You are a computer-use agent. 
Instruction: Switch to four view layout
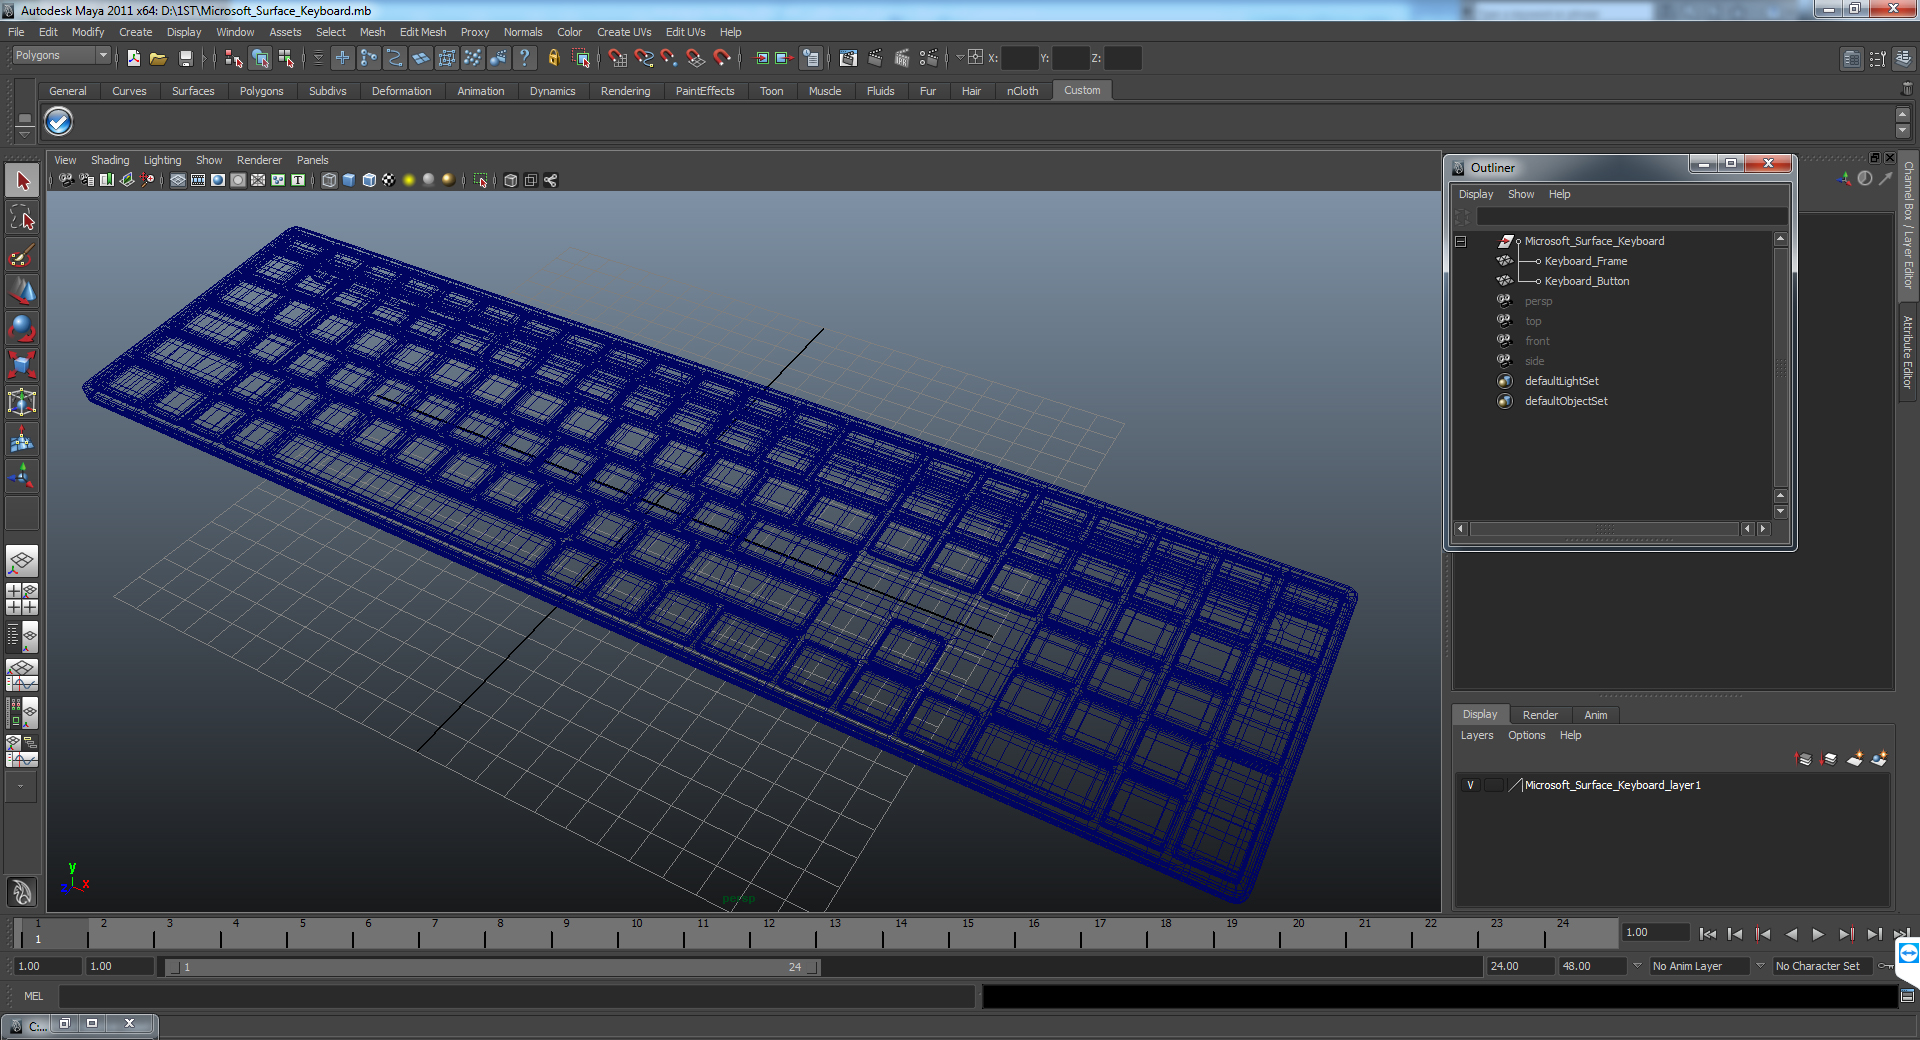click(x=22, y=598)
